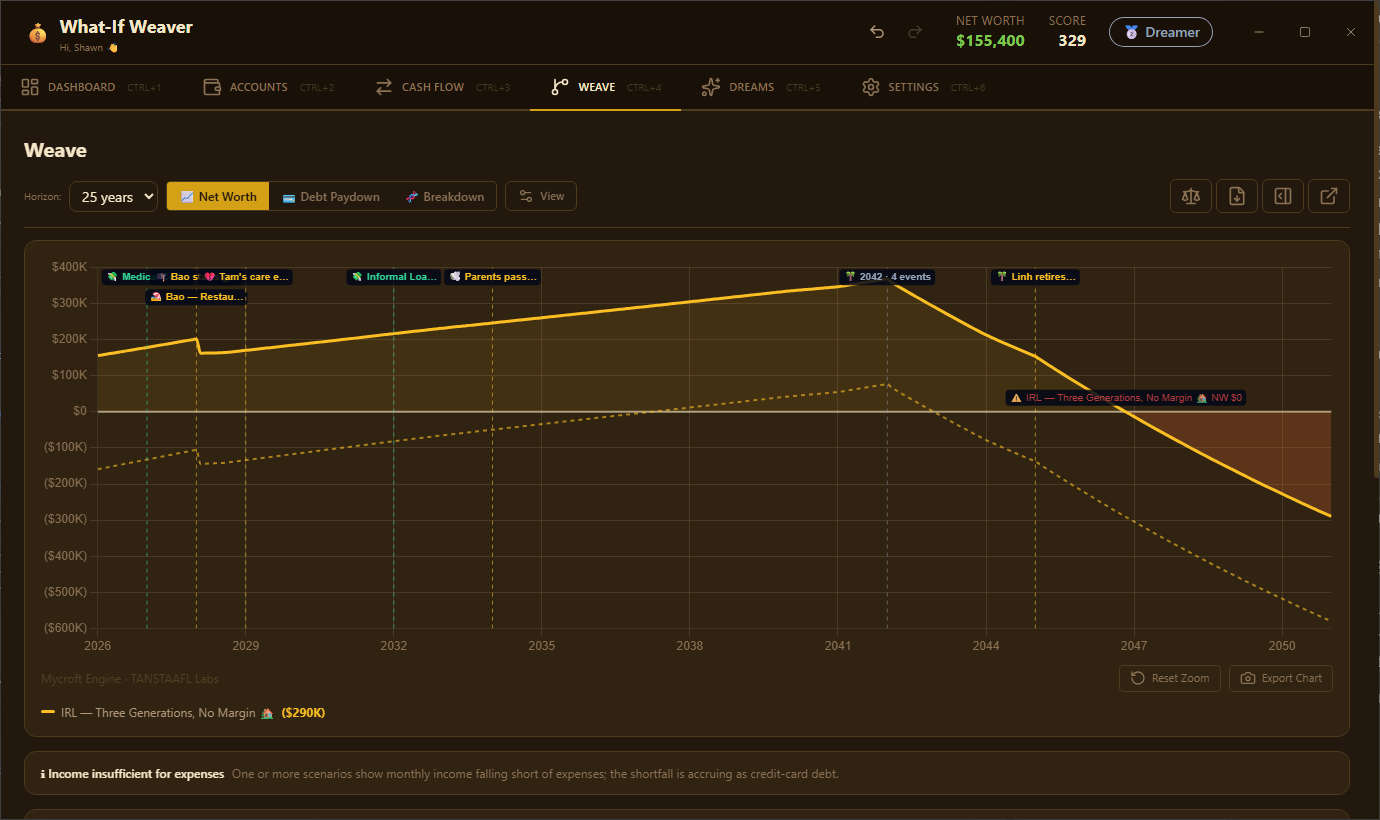Image resolution: width=1380 pixels, height=820 pixels.
Task: Click the file download icon
Action: coord(1237,196)
